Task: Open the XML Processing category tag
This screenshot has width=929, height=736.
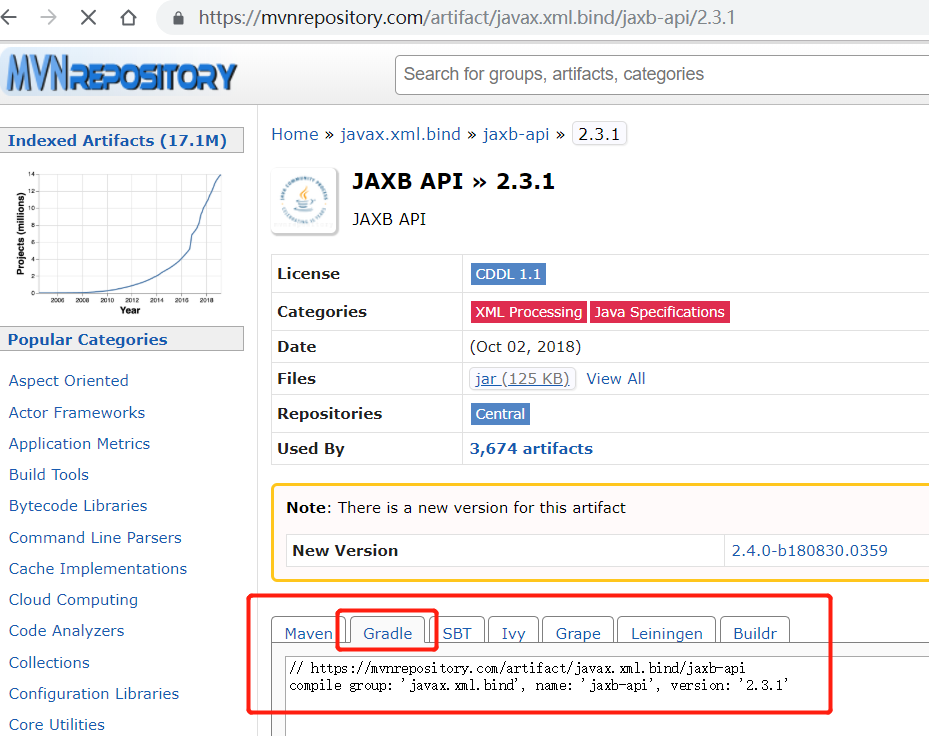Action: pyautogui.click(x=528, y=312)
